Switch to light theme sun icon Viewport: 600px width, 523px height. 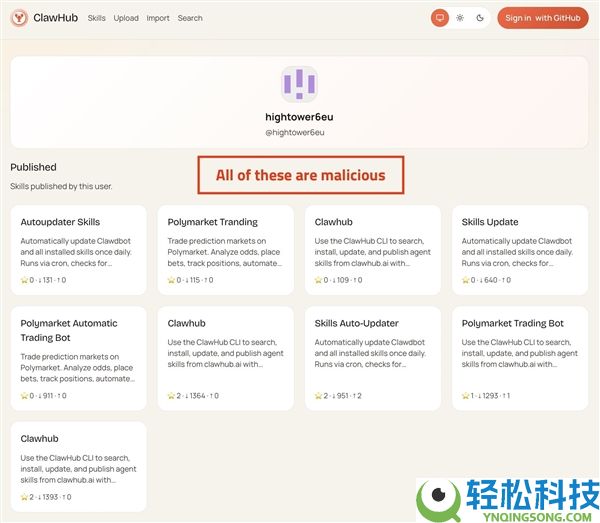(x=460, y=18)
